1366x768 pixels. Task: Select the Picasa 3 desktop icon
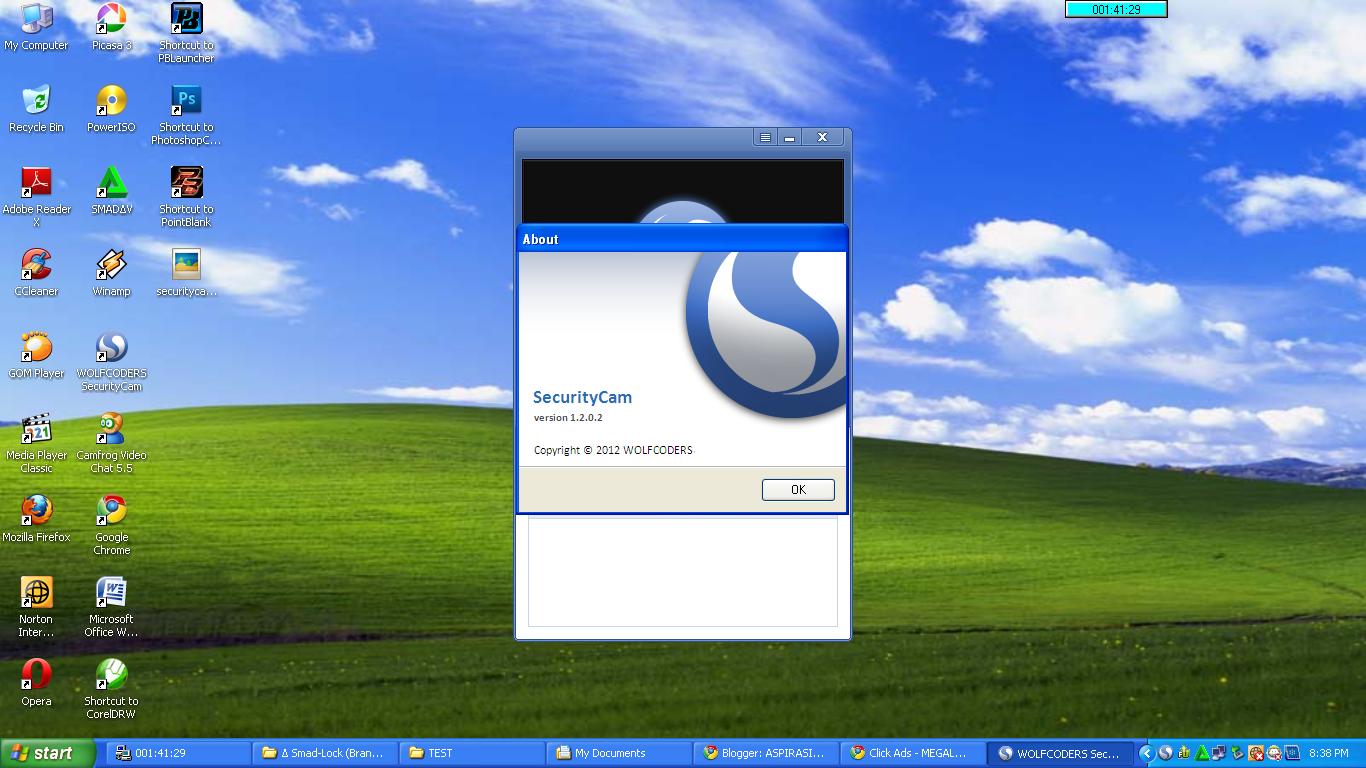pos(111,27)
